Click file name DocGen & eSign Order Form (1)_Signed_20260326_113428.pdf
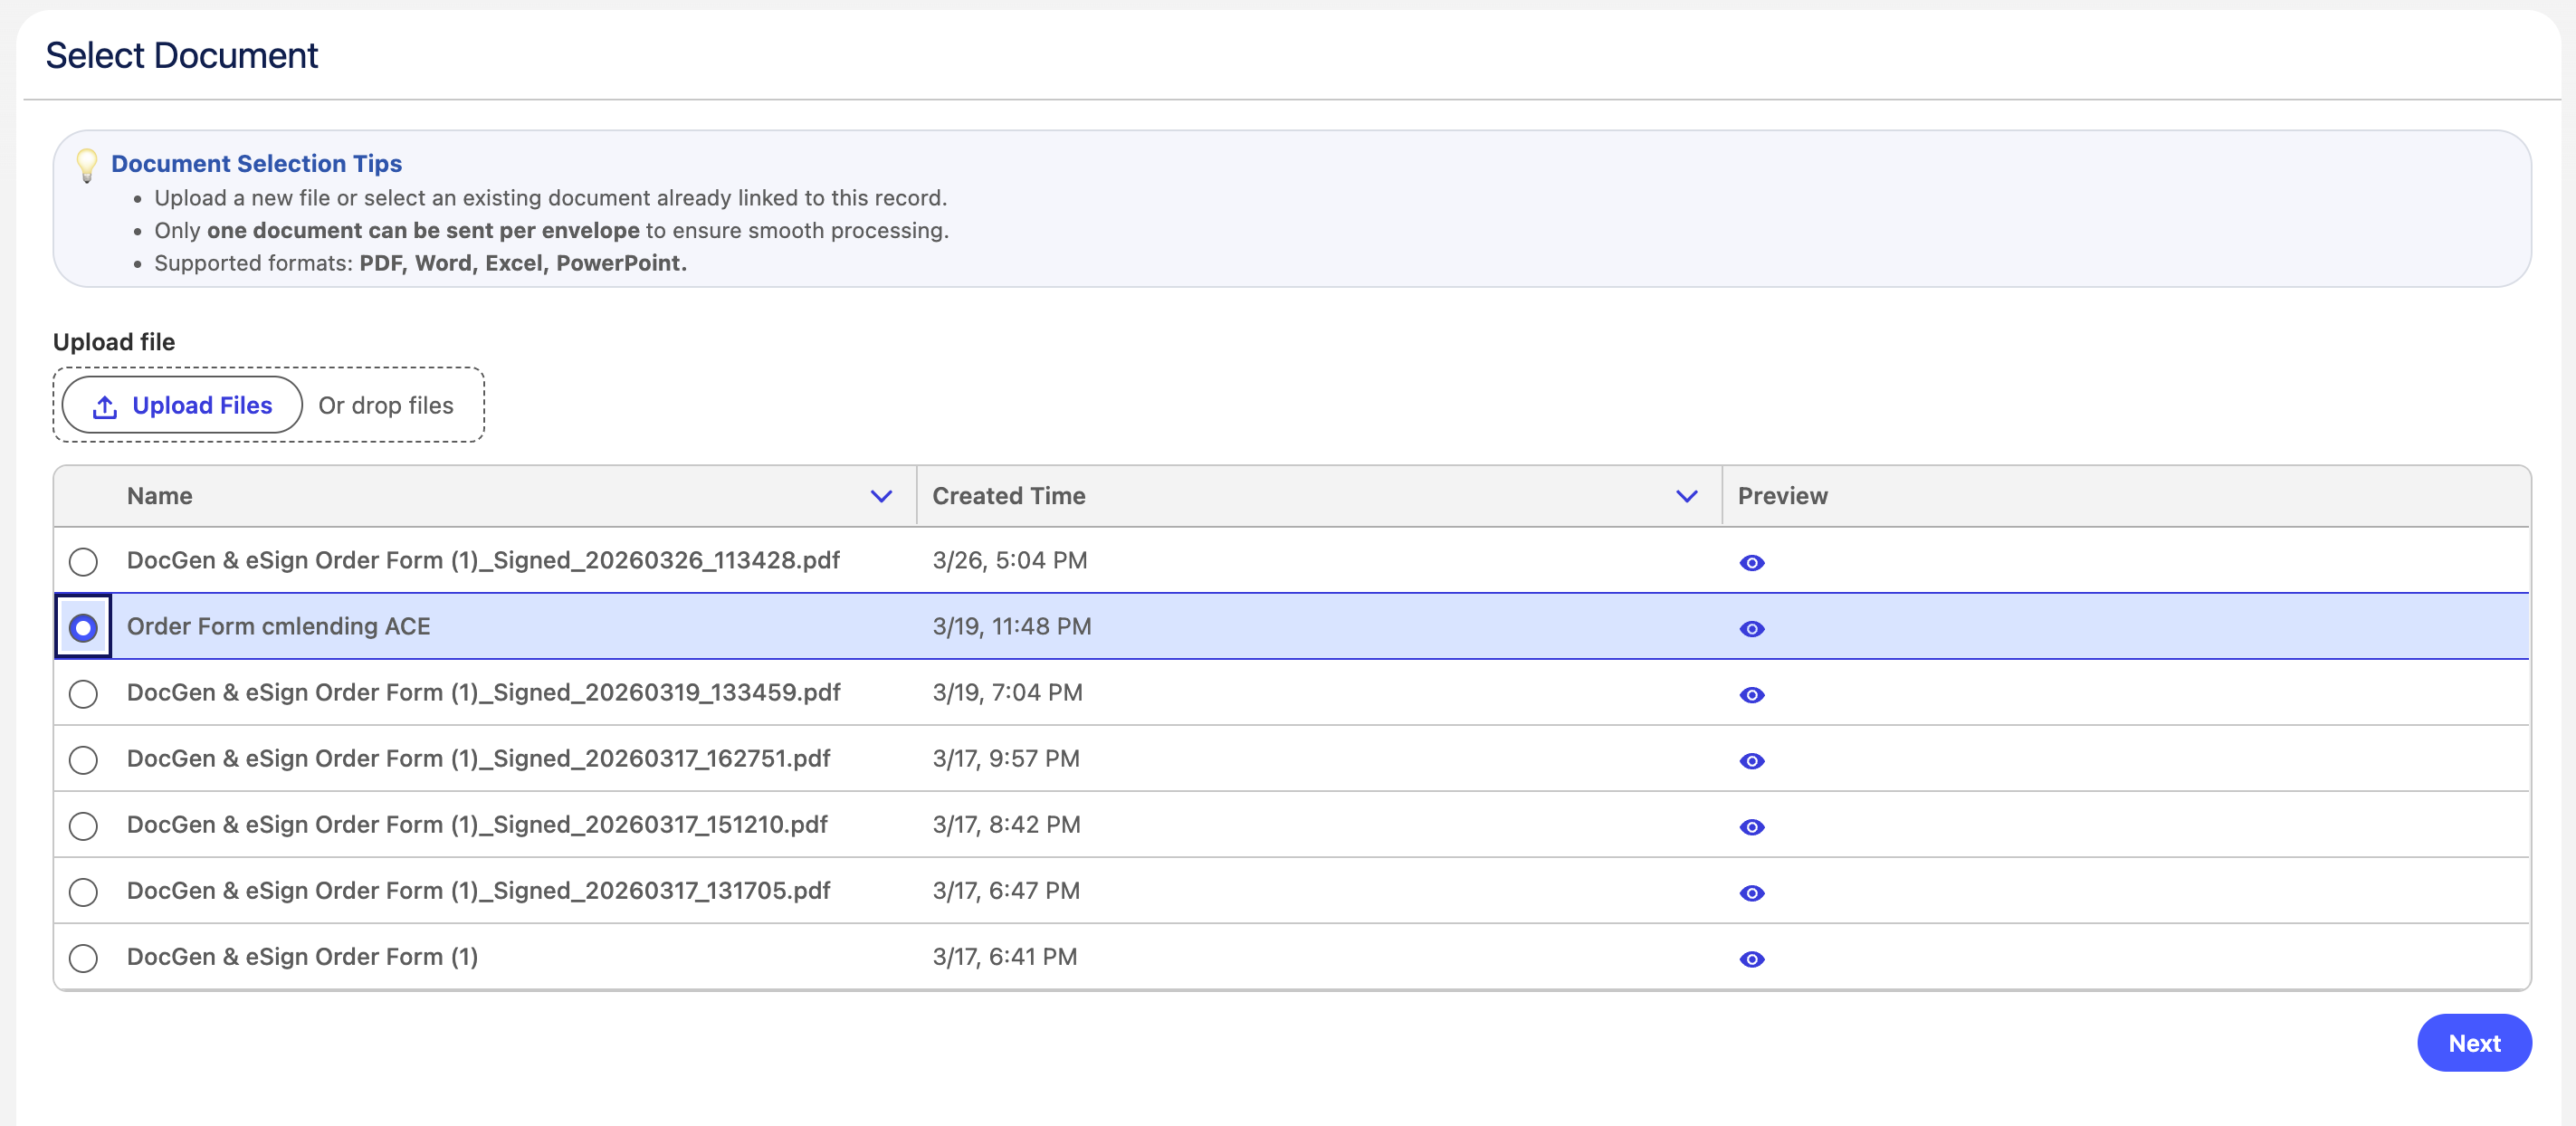Image resolution: width=2576 pixels, height=1126 pixels. coord(483,560)
